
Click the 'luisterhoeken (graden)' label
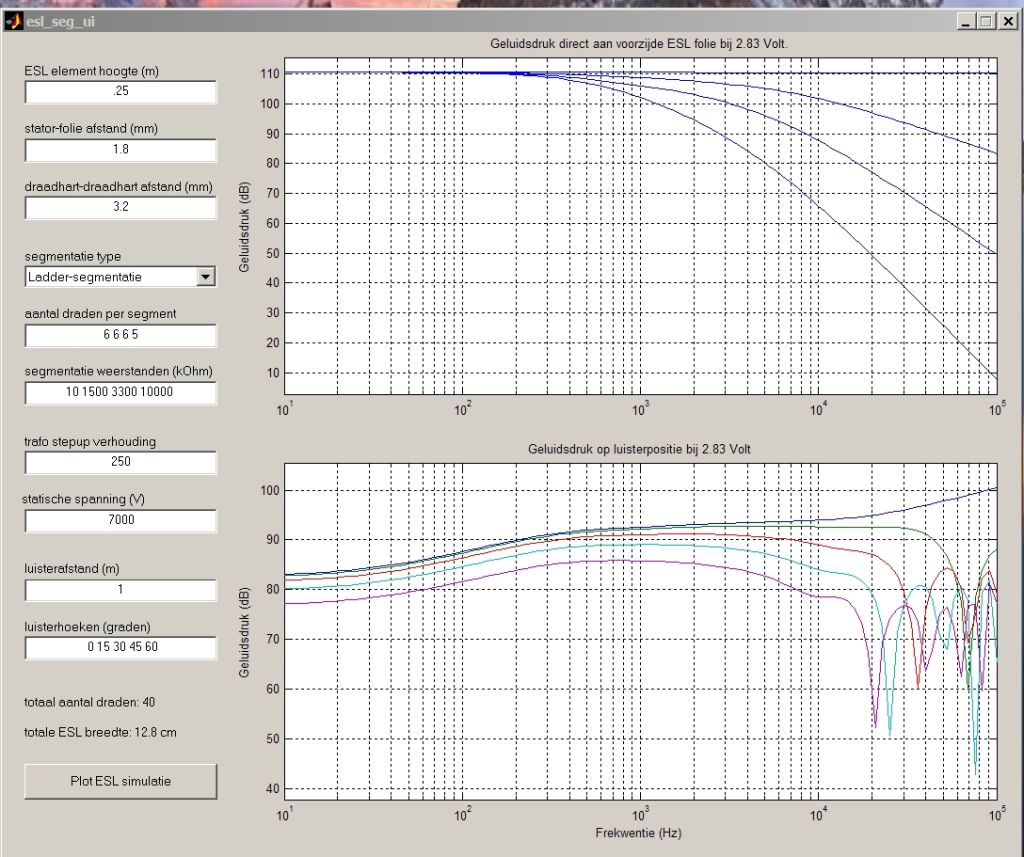(x=88, y=627)
